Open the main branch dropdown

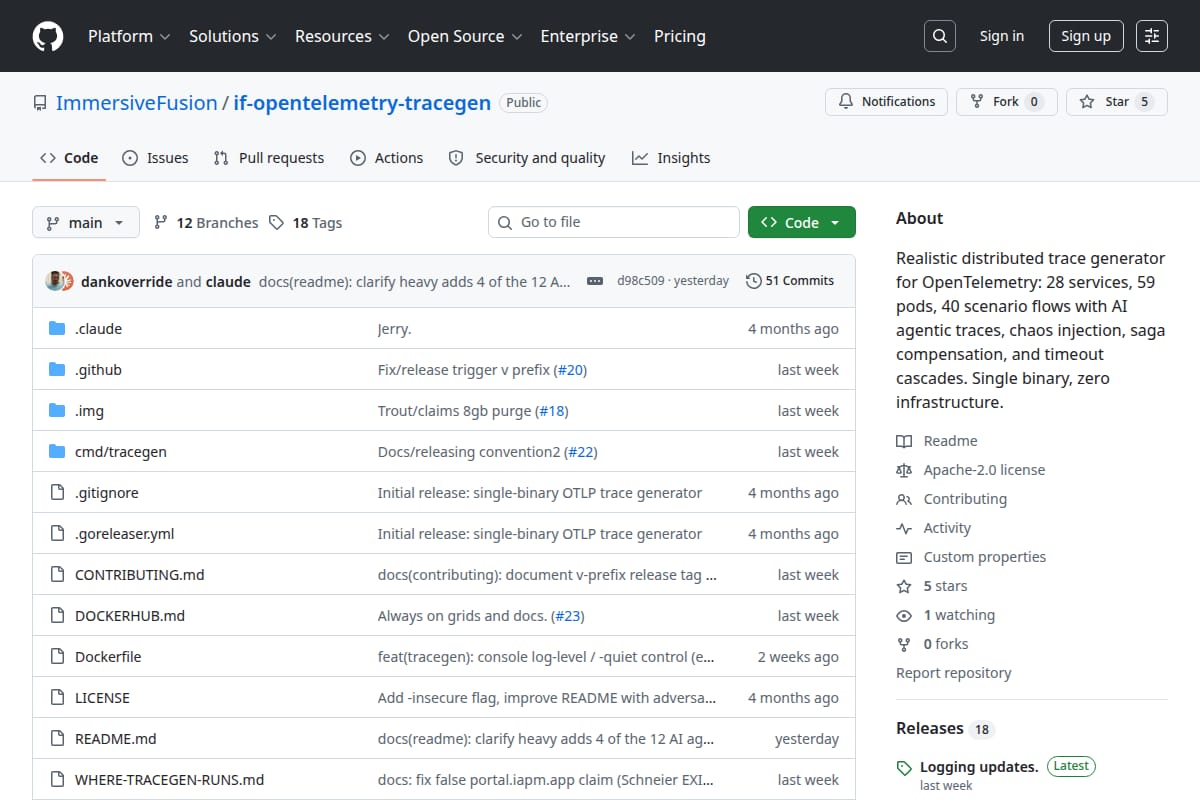click(85, 223)
